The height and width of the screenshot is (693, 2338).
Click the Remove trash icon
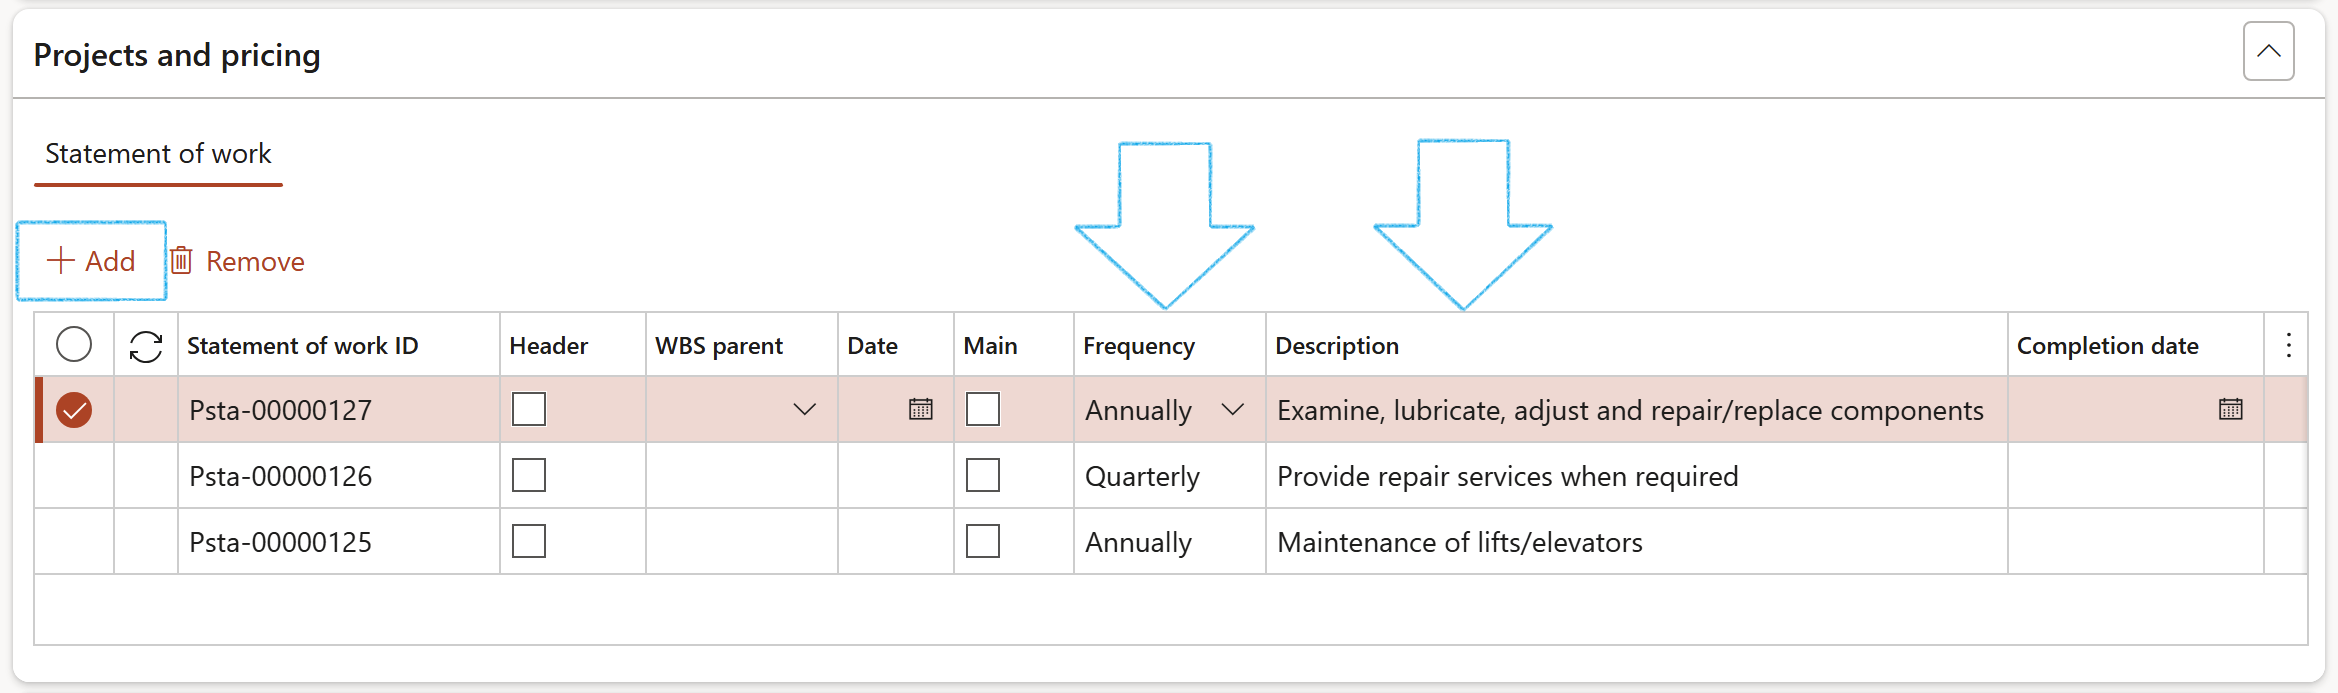click(181, 261)
